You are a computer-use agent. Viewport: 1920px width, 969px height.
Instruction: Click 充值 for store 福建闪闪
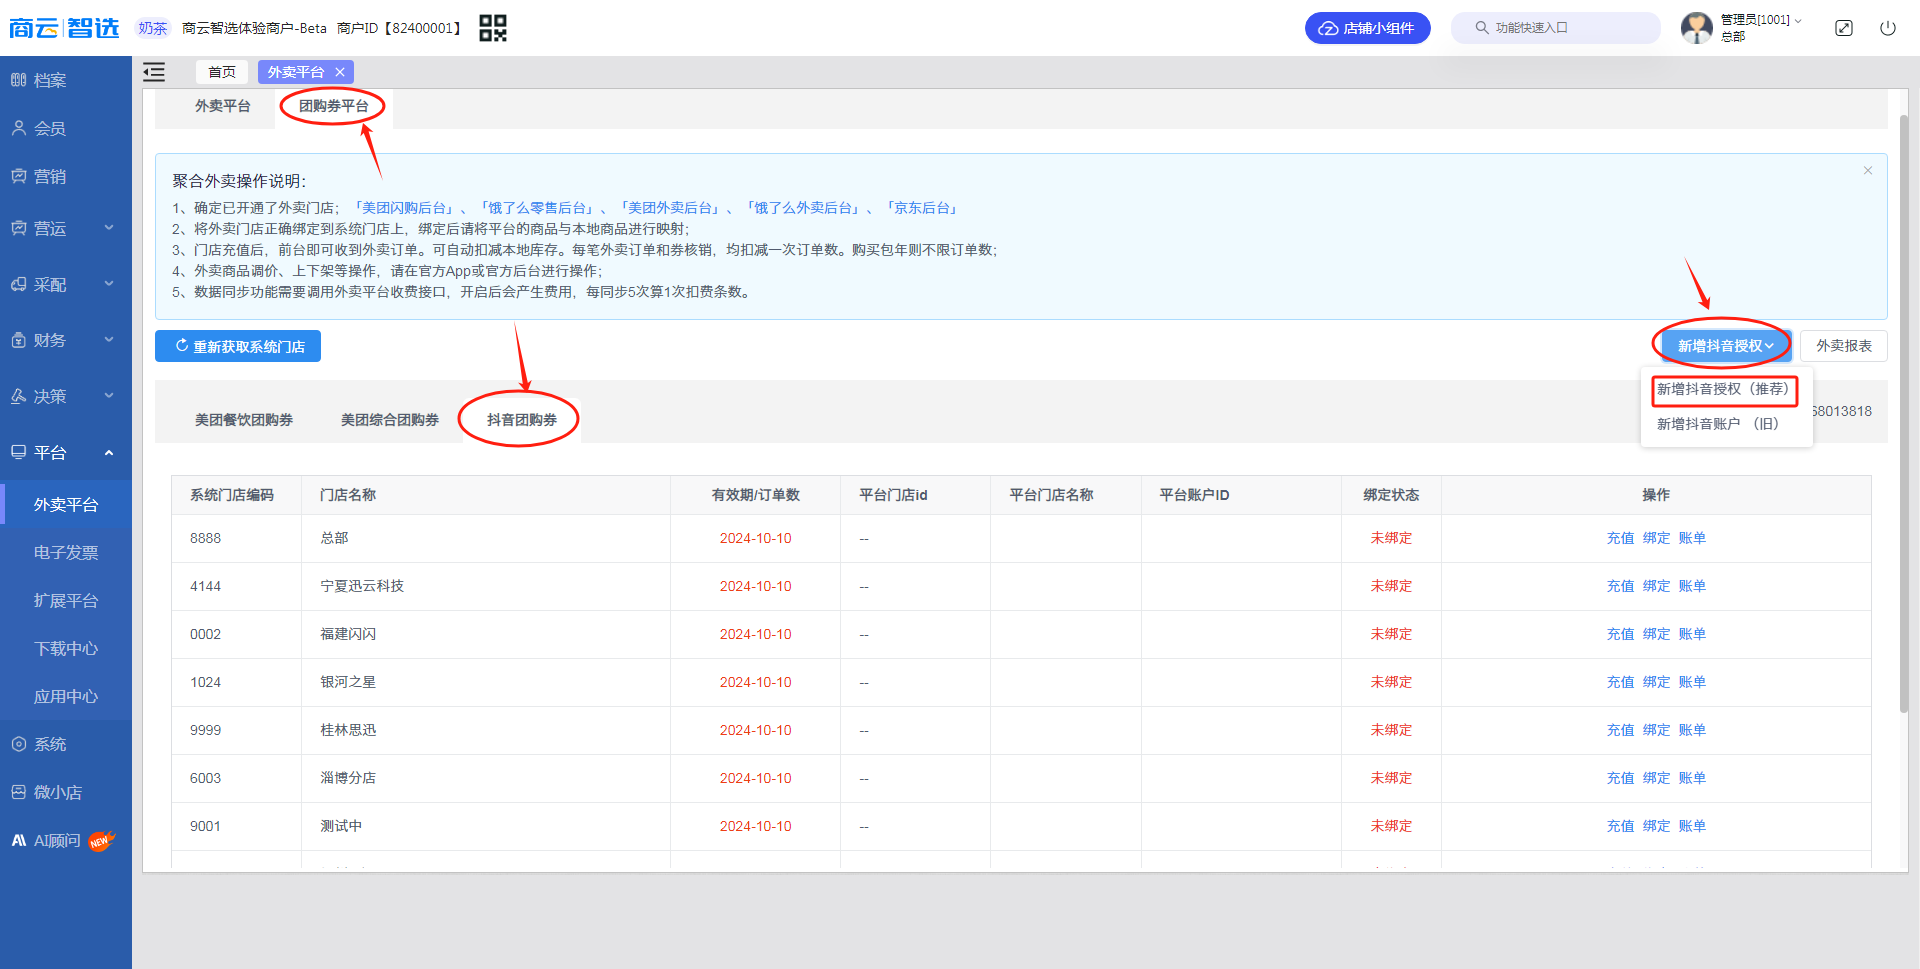(1620, 634)
